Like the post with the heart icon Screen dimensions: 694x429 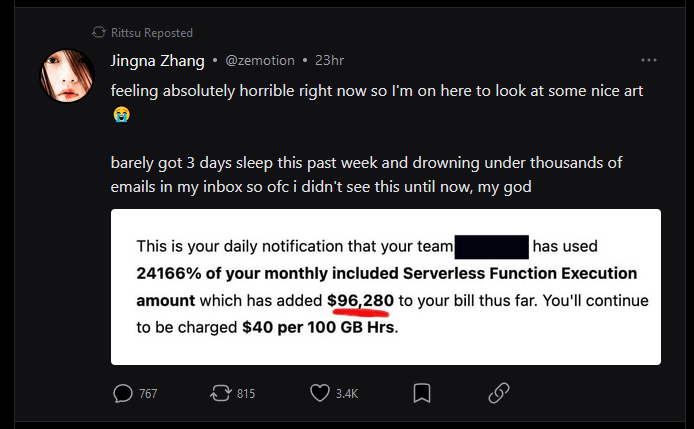[x=320, y=393]
